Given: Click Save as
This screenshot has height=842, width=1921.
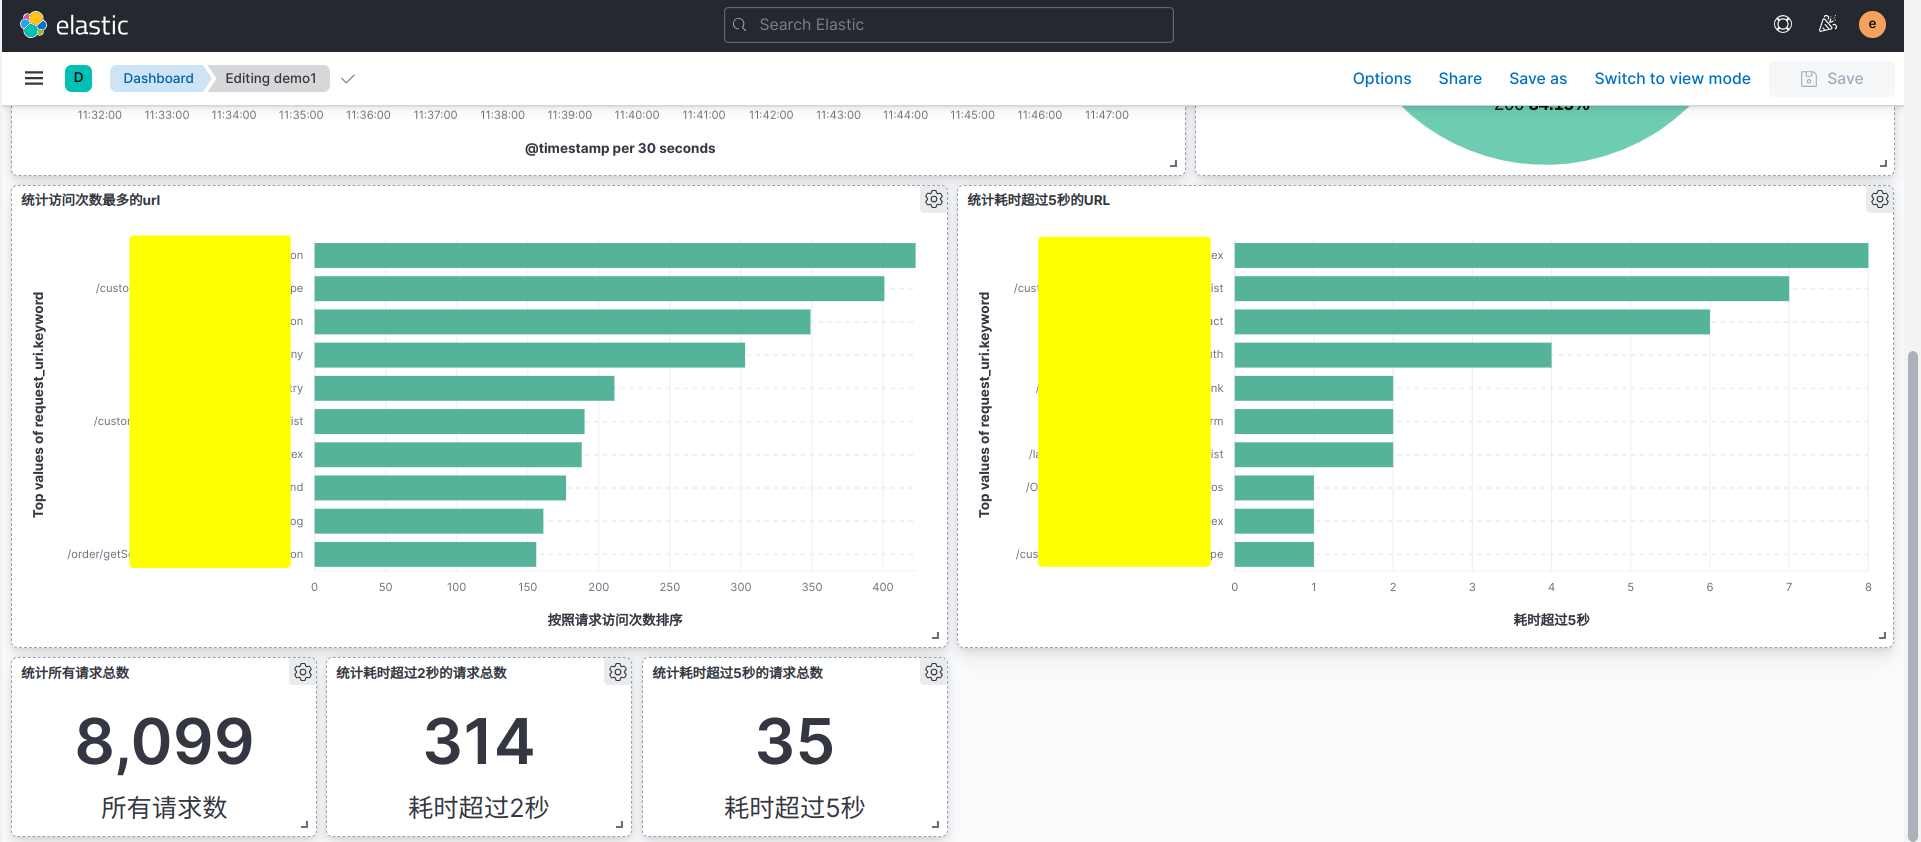Looking at the screenshot, I should point(1538,78).
